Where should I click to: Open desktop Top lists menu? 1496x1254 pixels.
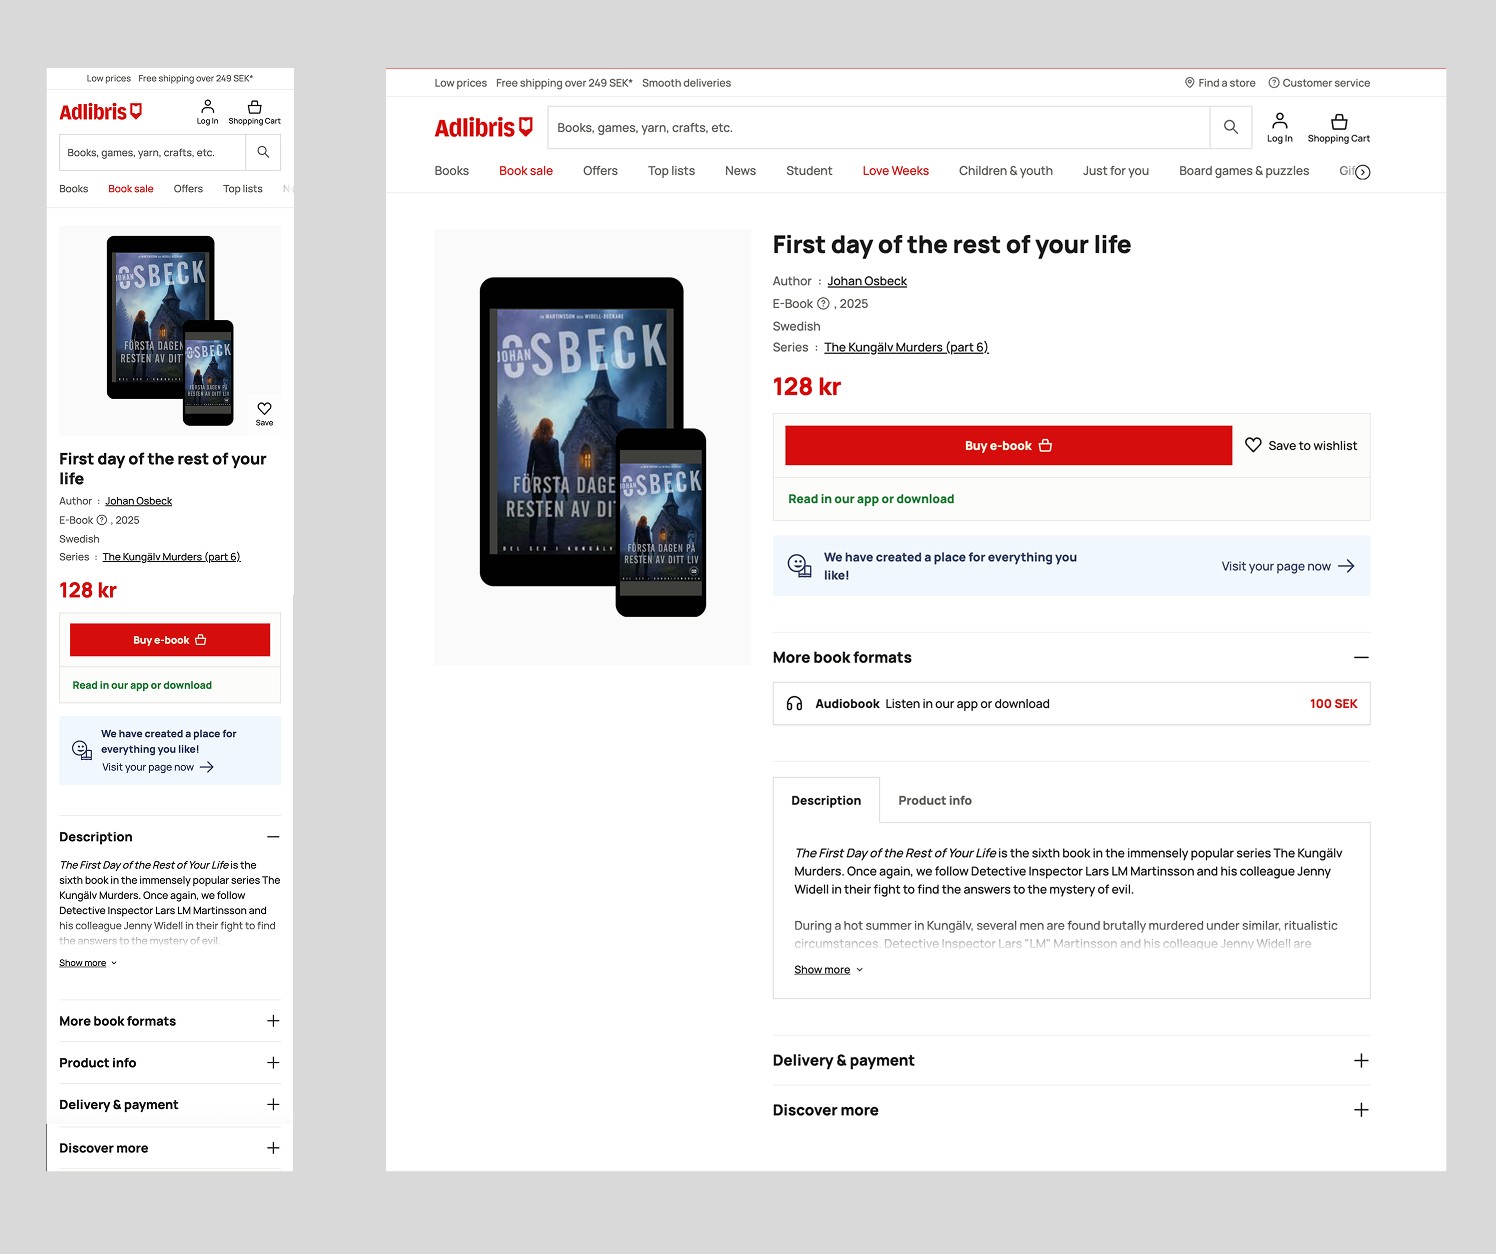[671, 171]
